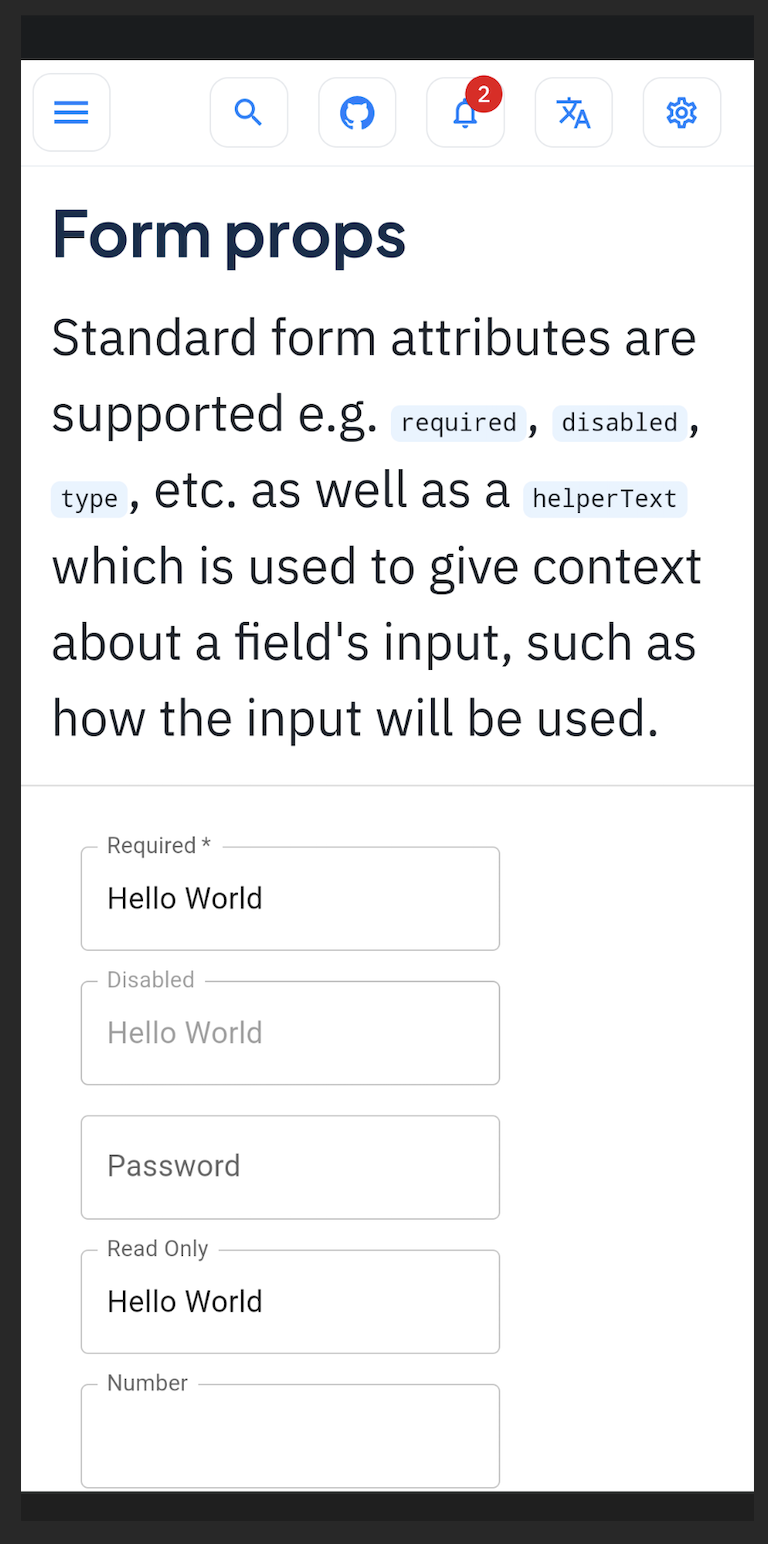Focus the Password input field

pyautogui.click(x=290, y=1167)
